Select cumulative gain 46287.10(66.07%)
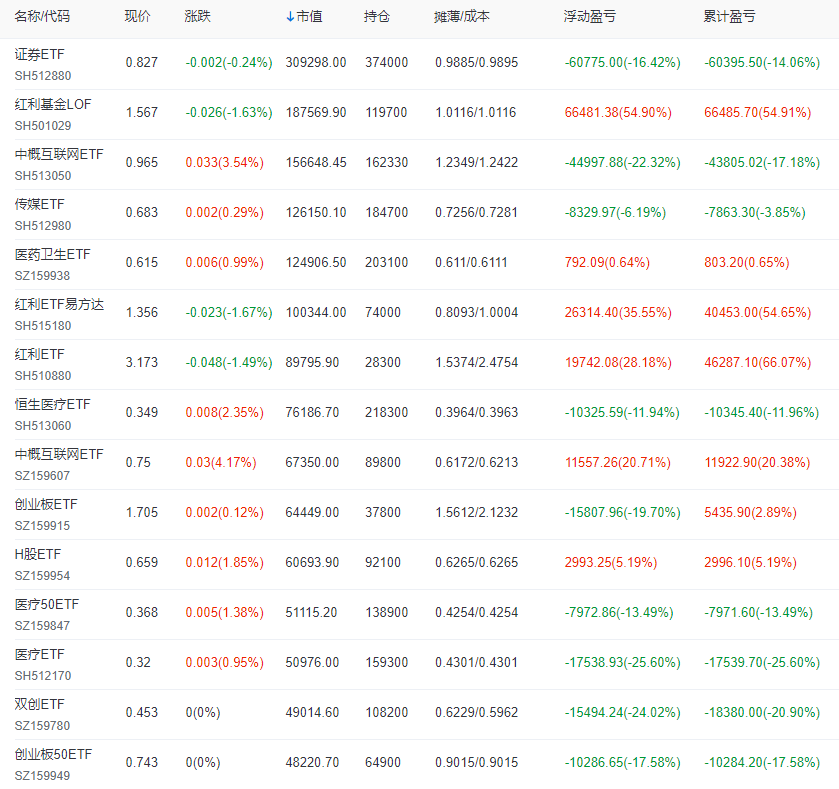The height and width of the screenshot is (789, 839). point(758,363)
